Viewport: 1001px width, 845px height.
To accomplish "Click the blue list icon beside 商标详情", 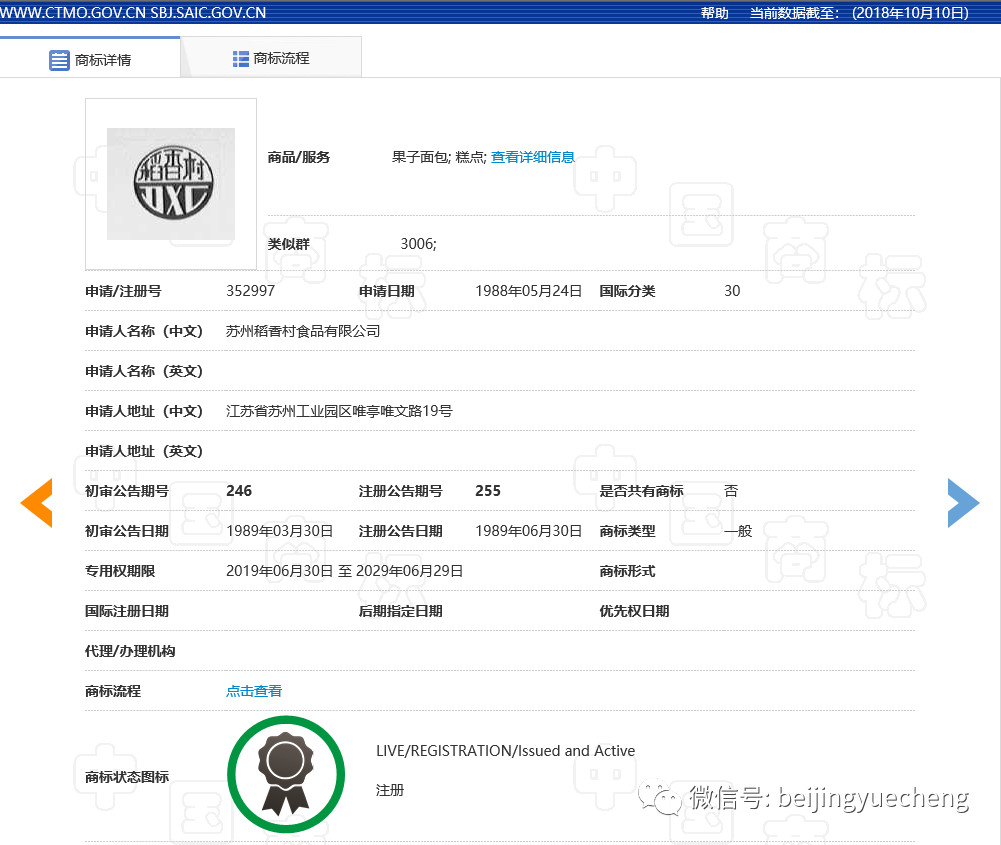I will coord(59,60).
